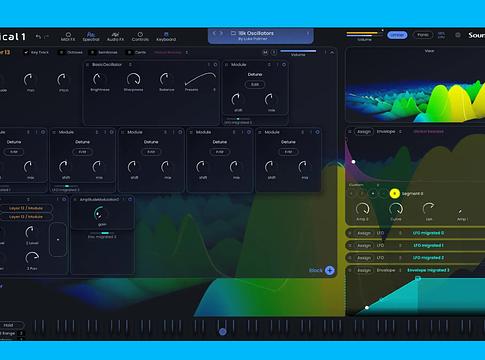The image size is (485, 360).
Task: Toggle AmplitudeModulation power button
Action: point(130,200)
